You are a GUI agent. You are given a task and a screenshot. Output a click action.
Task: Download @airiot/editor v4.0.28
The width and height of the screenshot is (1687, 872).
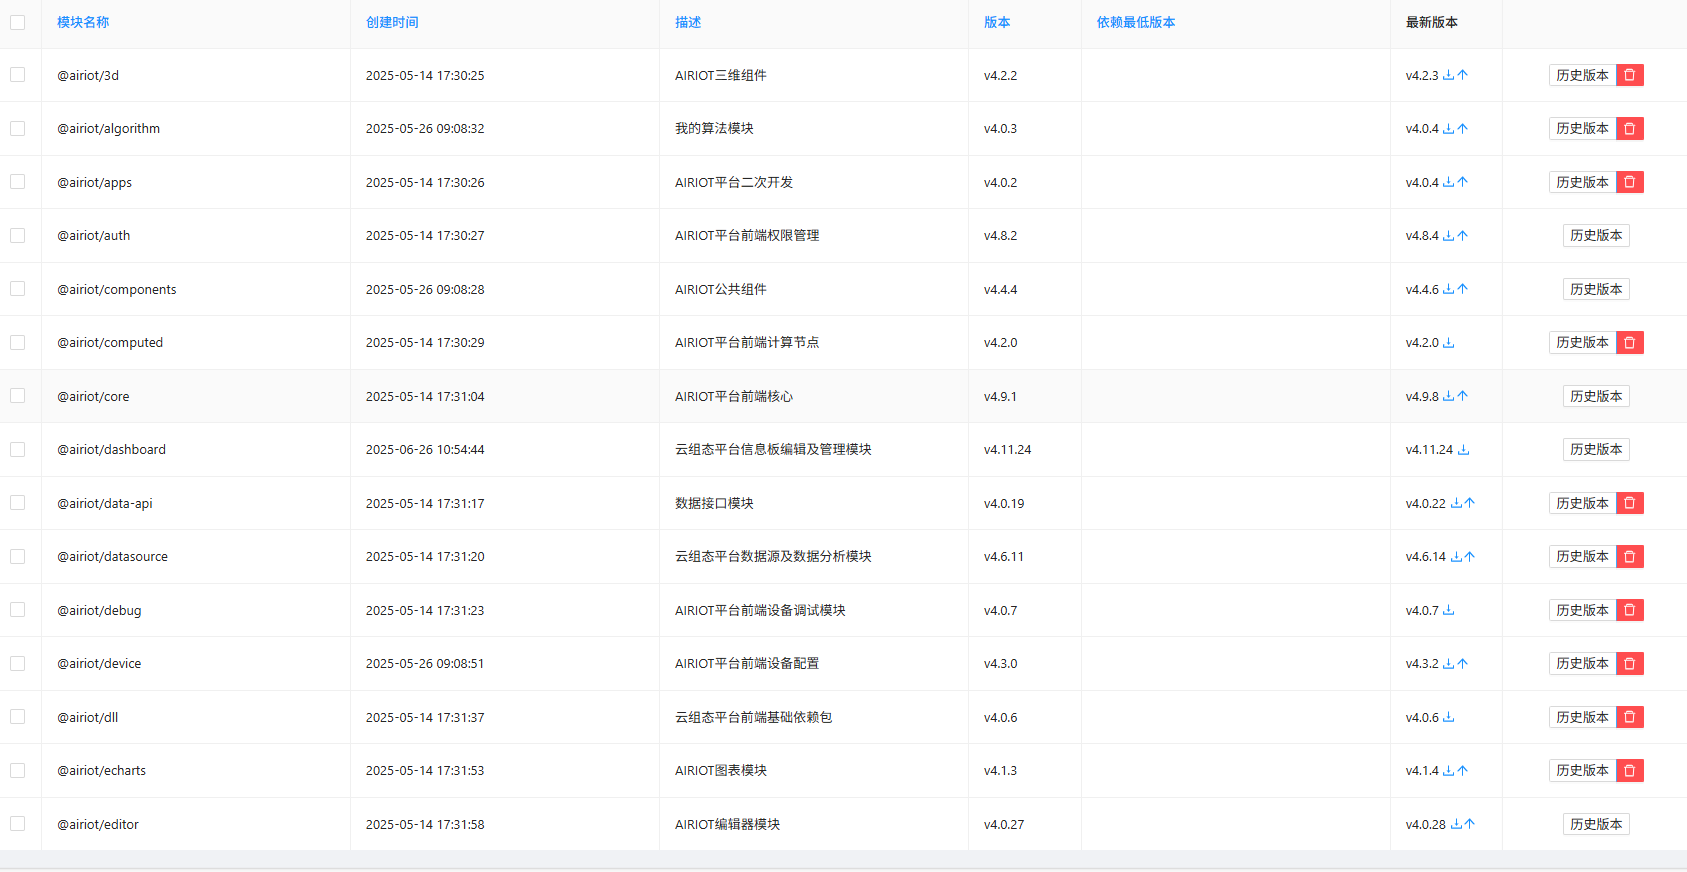point(1456,824)
